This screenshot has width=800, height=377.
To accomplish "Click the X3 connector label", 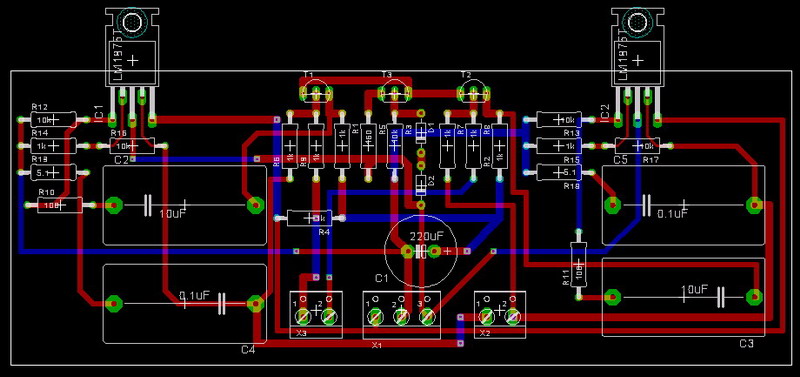I will pyautogui.click(x=301, y=334).
